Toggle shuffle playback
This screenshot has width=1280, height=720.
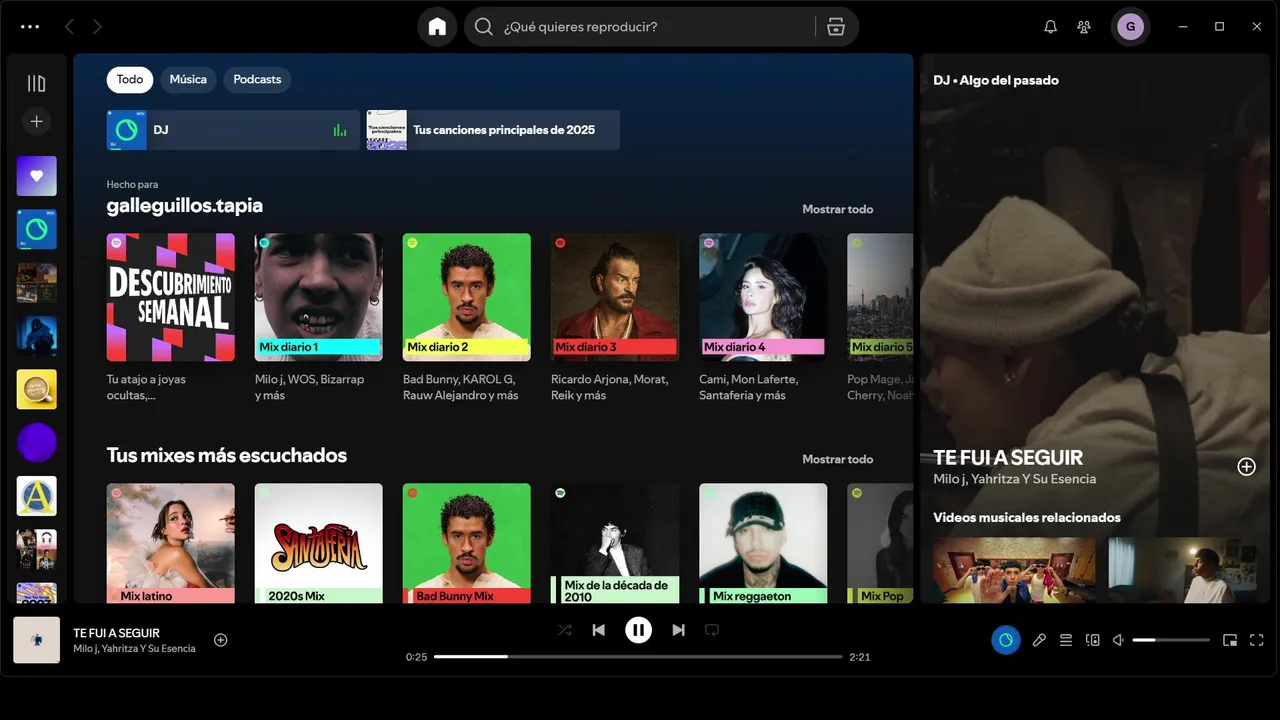565,630
